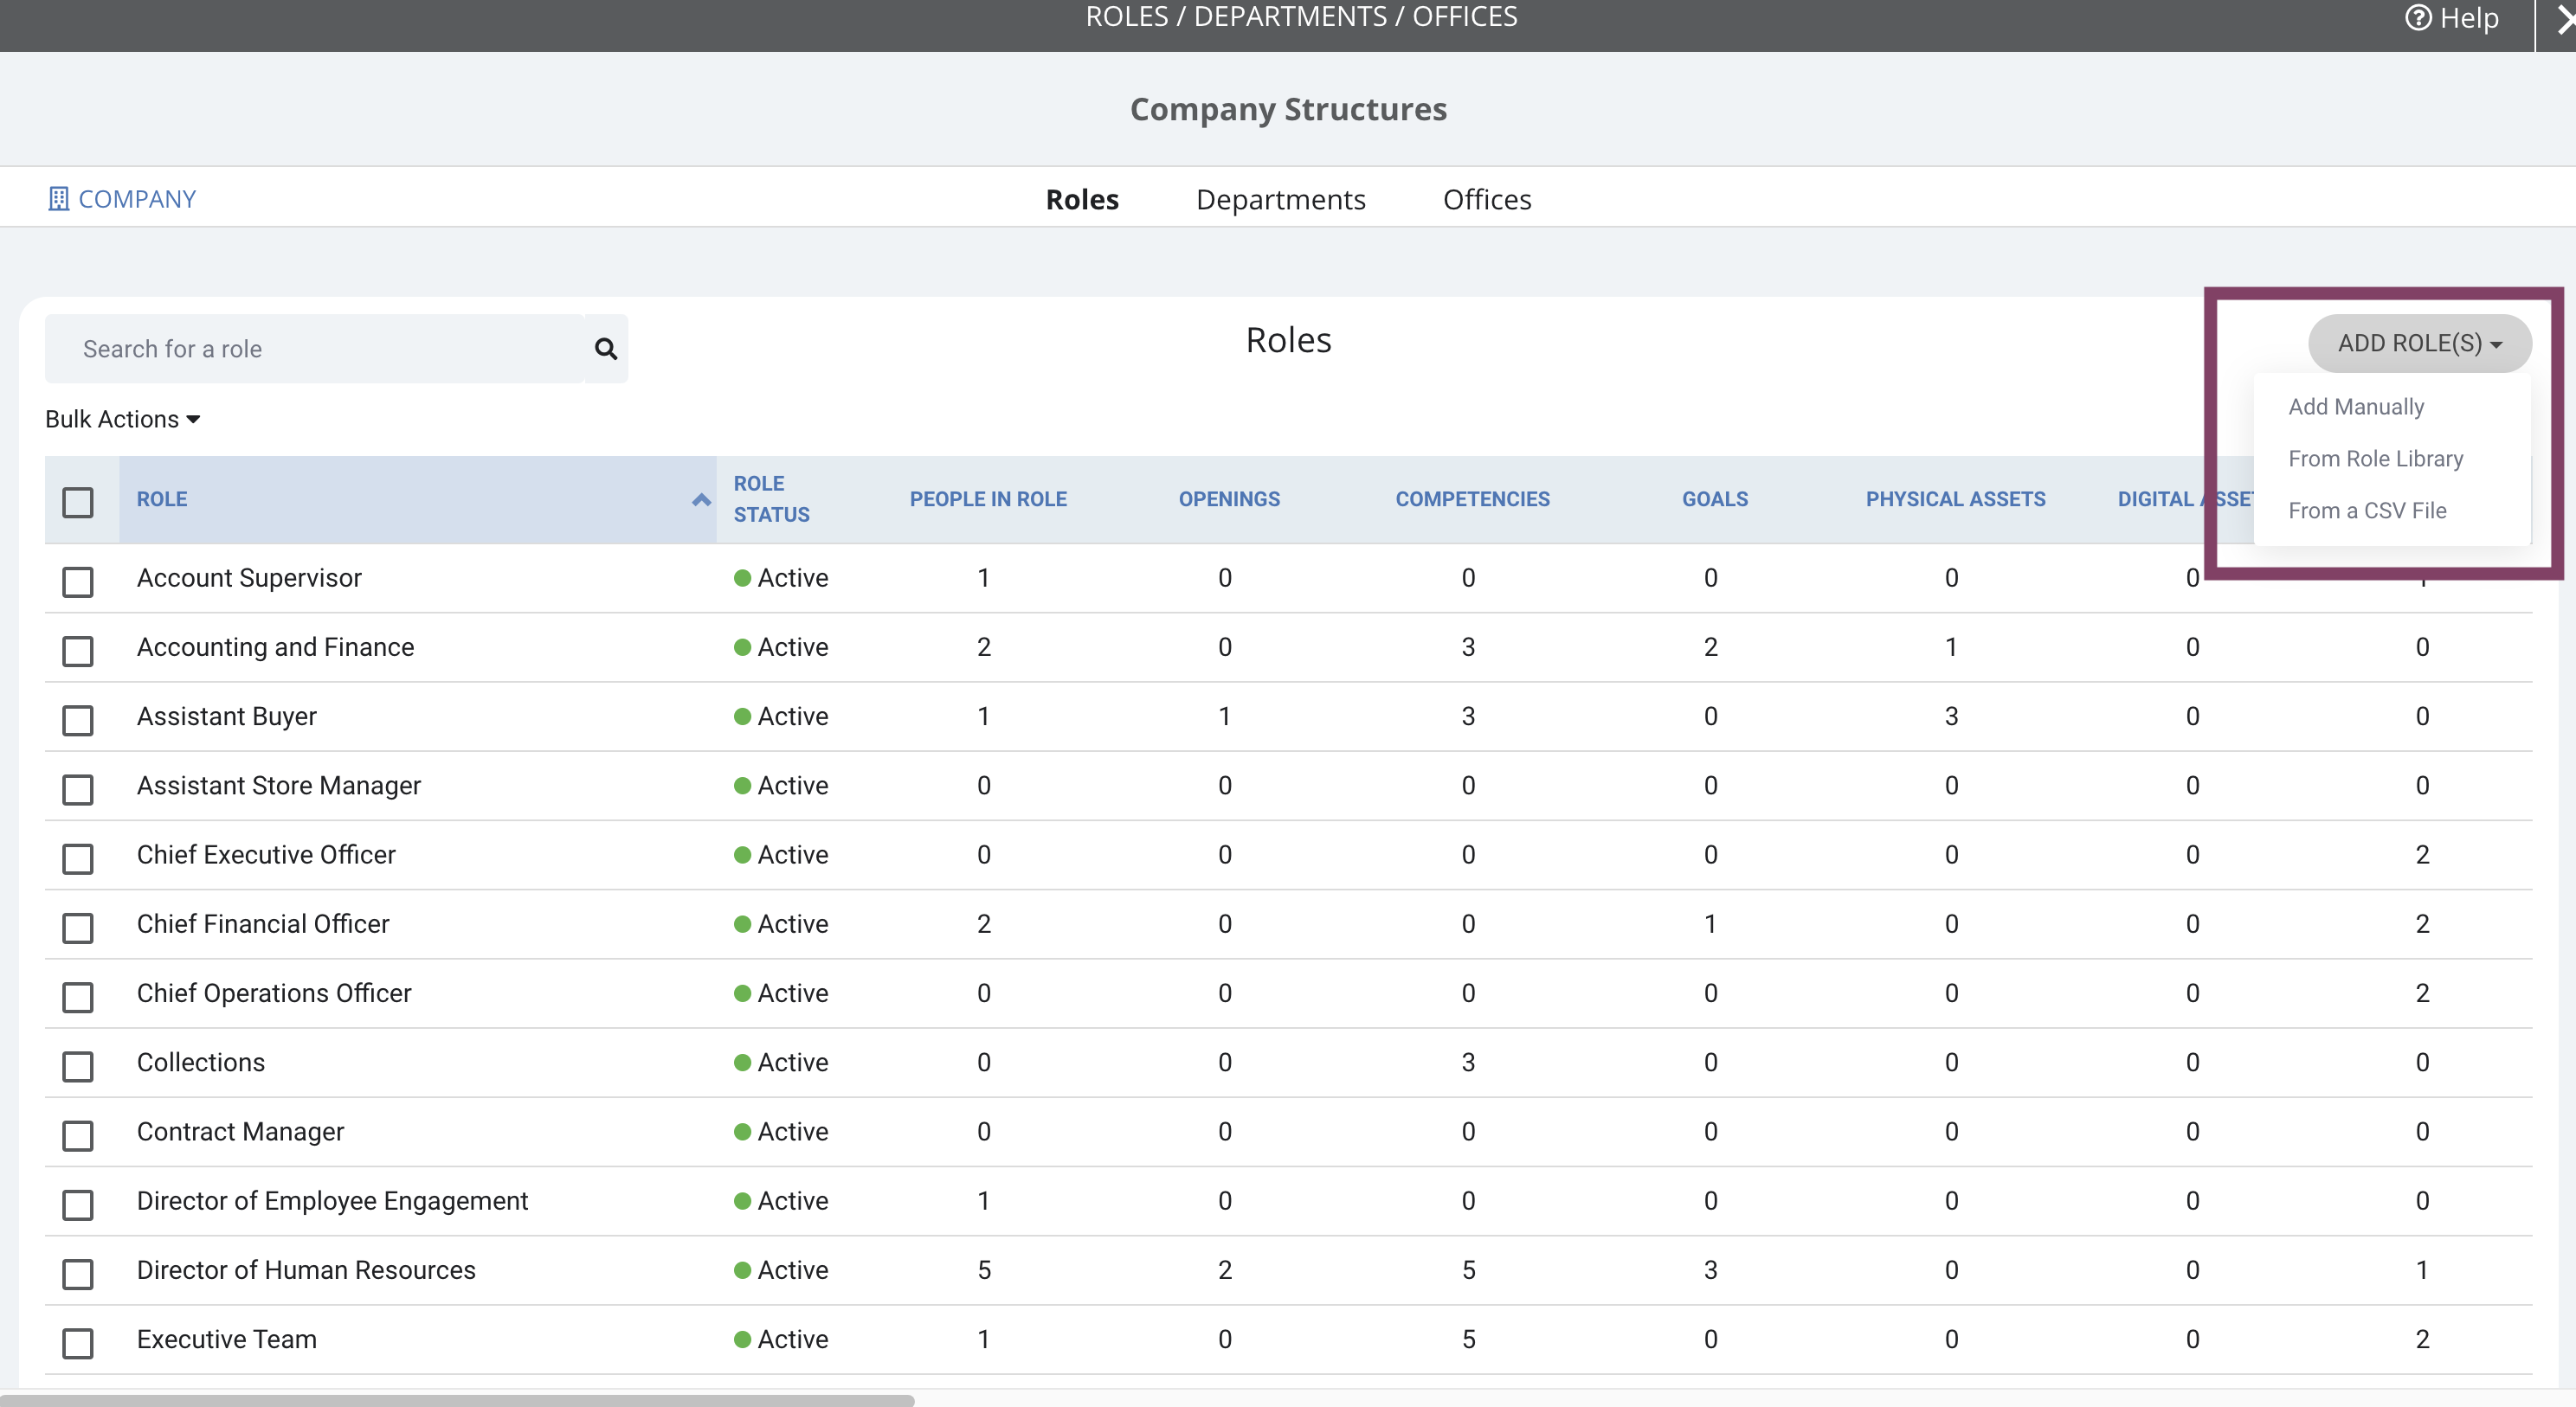
Task: Click the horizontal scrollbar at the bottom
Action: [457, 1400]
